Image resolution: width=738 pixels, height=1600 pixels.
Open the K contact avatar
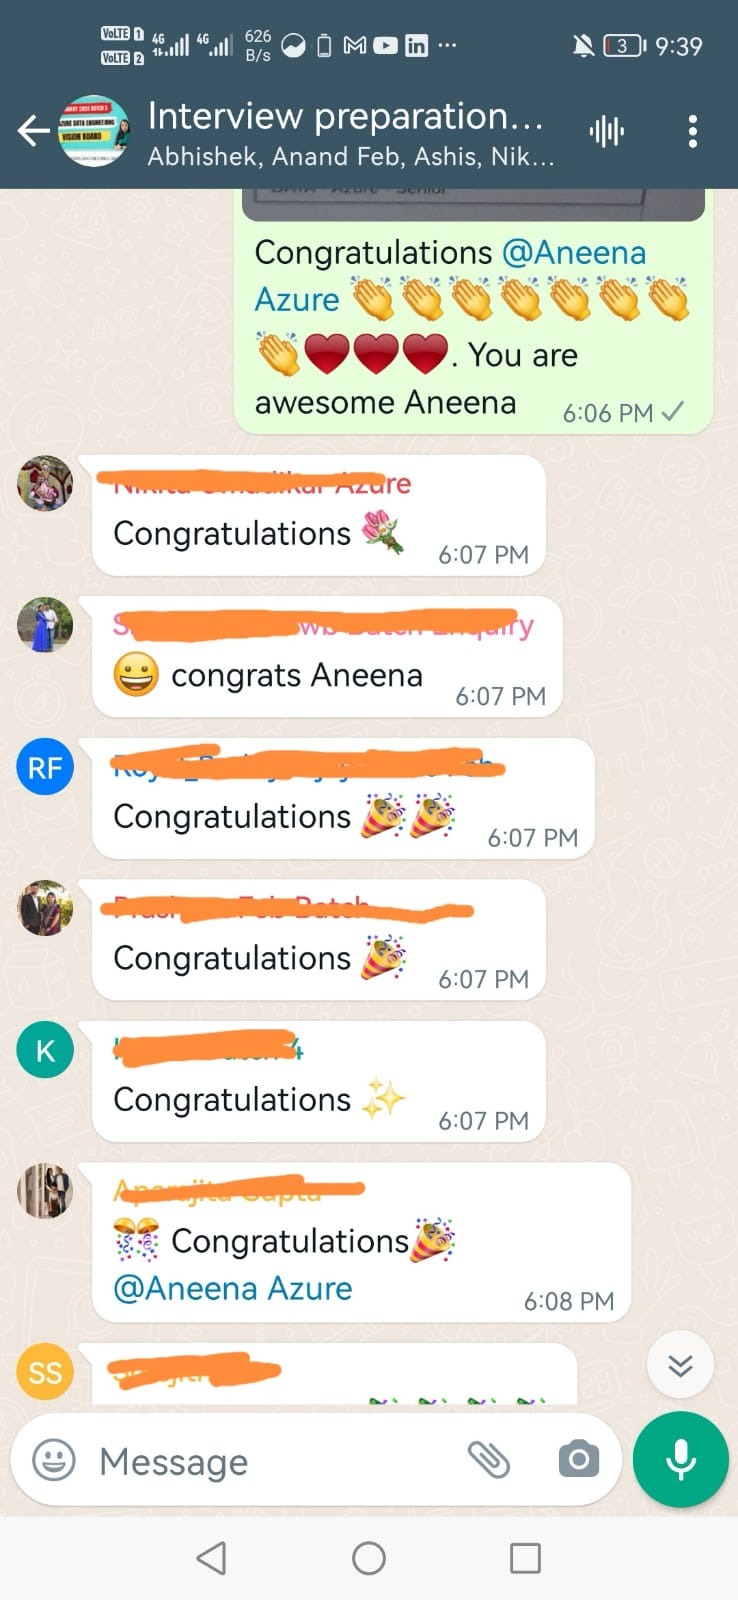[45, 1050]
